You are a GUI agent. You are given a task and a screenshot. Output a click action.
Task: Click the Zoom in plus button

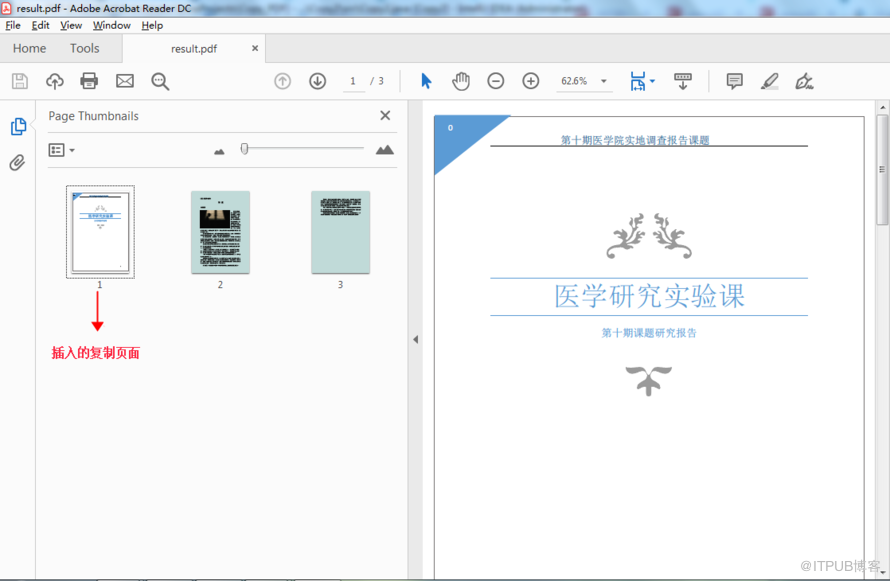531,81
